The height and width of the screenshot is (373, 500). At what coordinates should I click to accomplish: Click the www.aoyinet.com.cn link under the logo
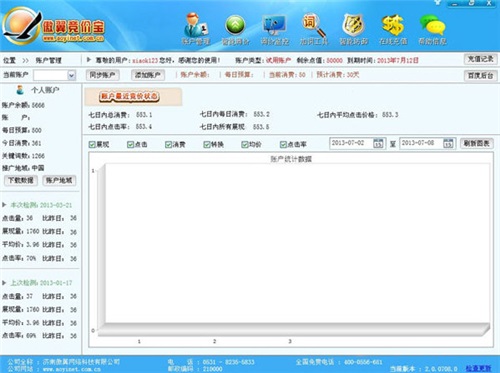click(x=73, y=38)
